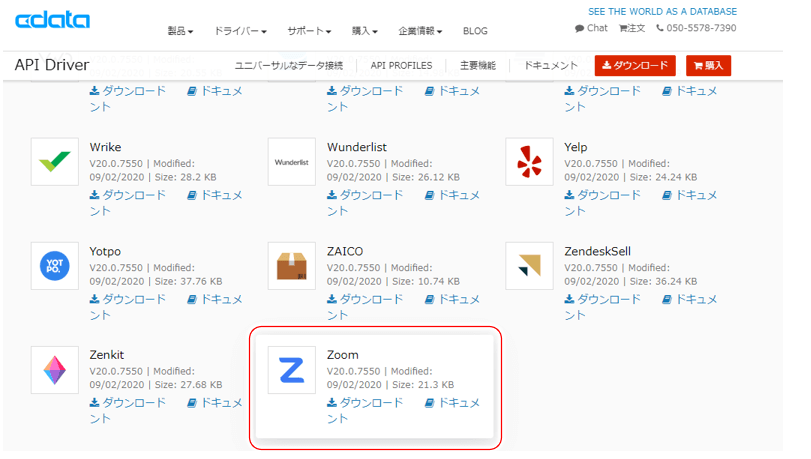Go to the 主要機能 section
811x459 pixels.
[478, 66]
